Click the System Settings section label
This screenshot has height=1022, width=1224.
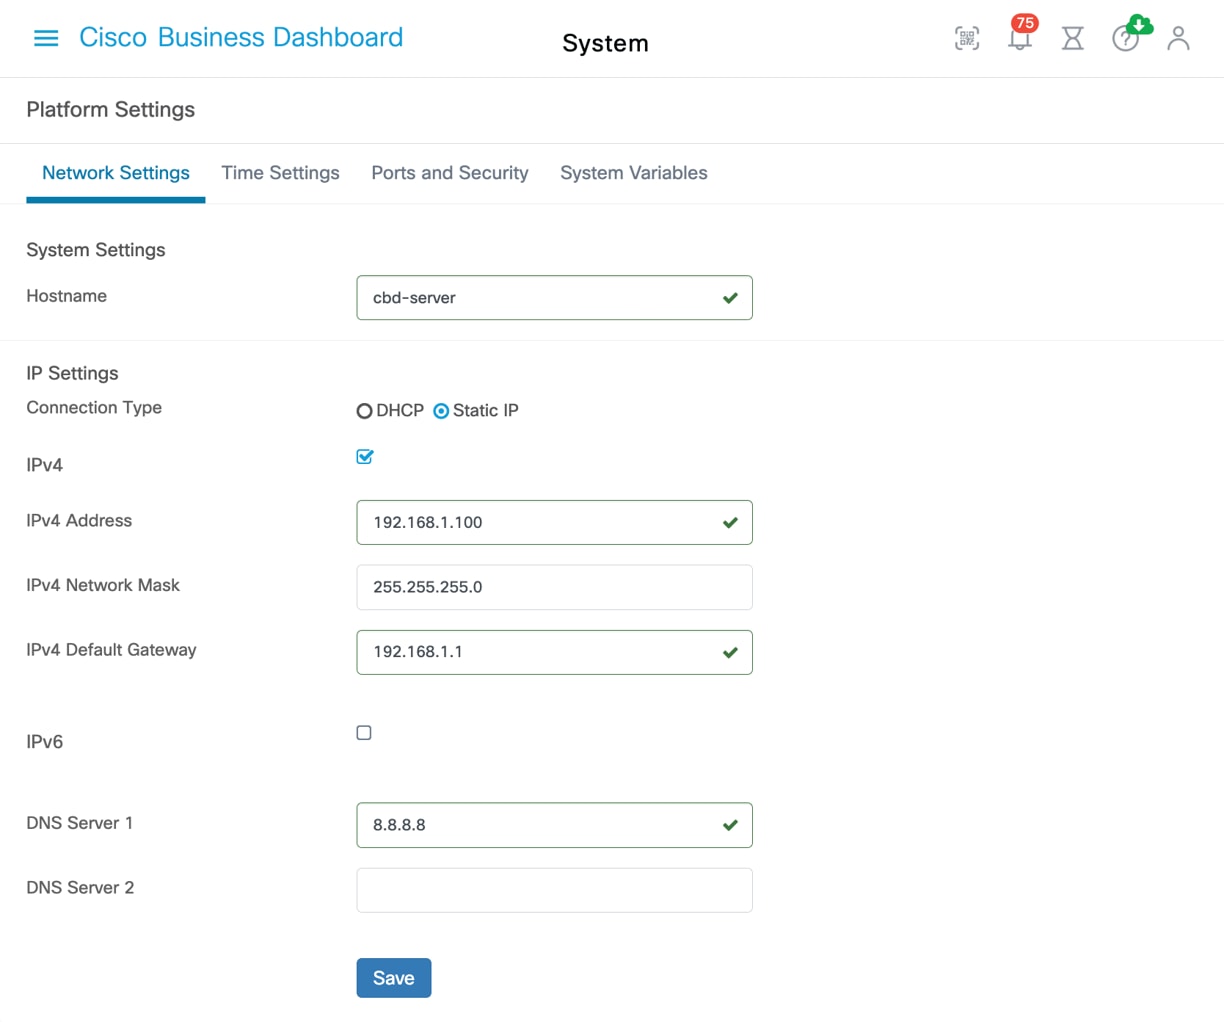96,250
